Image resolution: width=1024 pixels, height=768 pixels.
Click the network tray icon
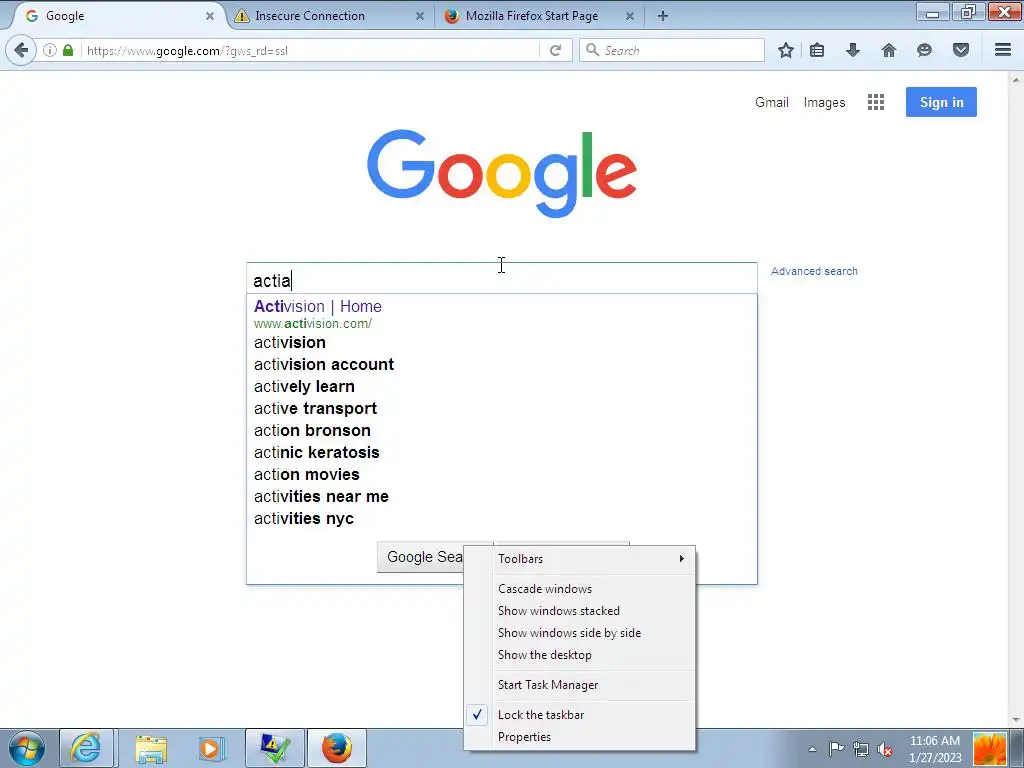point(861,749)
